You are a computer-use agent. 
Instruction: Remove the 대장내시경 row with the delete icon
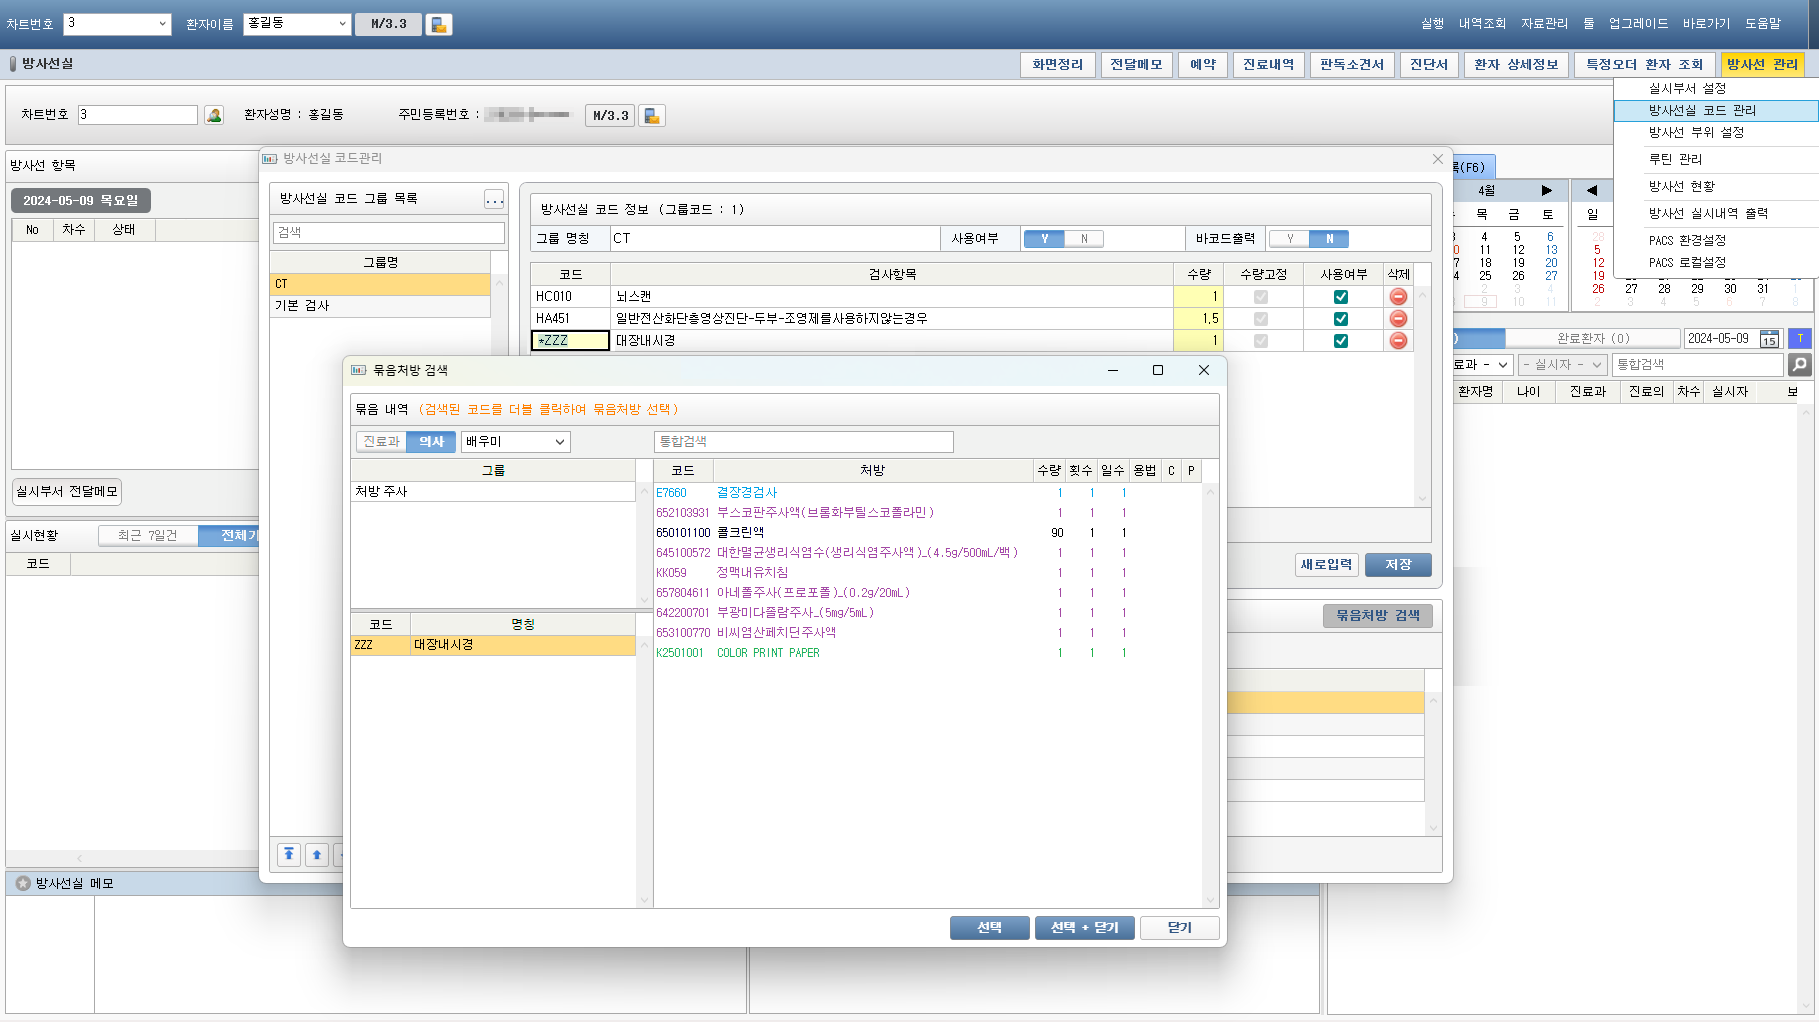[1398, 341]
